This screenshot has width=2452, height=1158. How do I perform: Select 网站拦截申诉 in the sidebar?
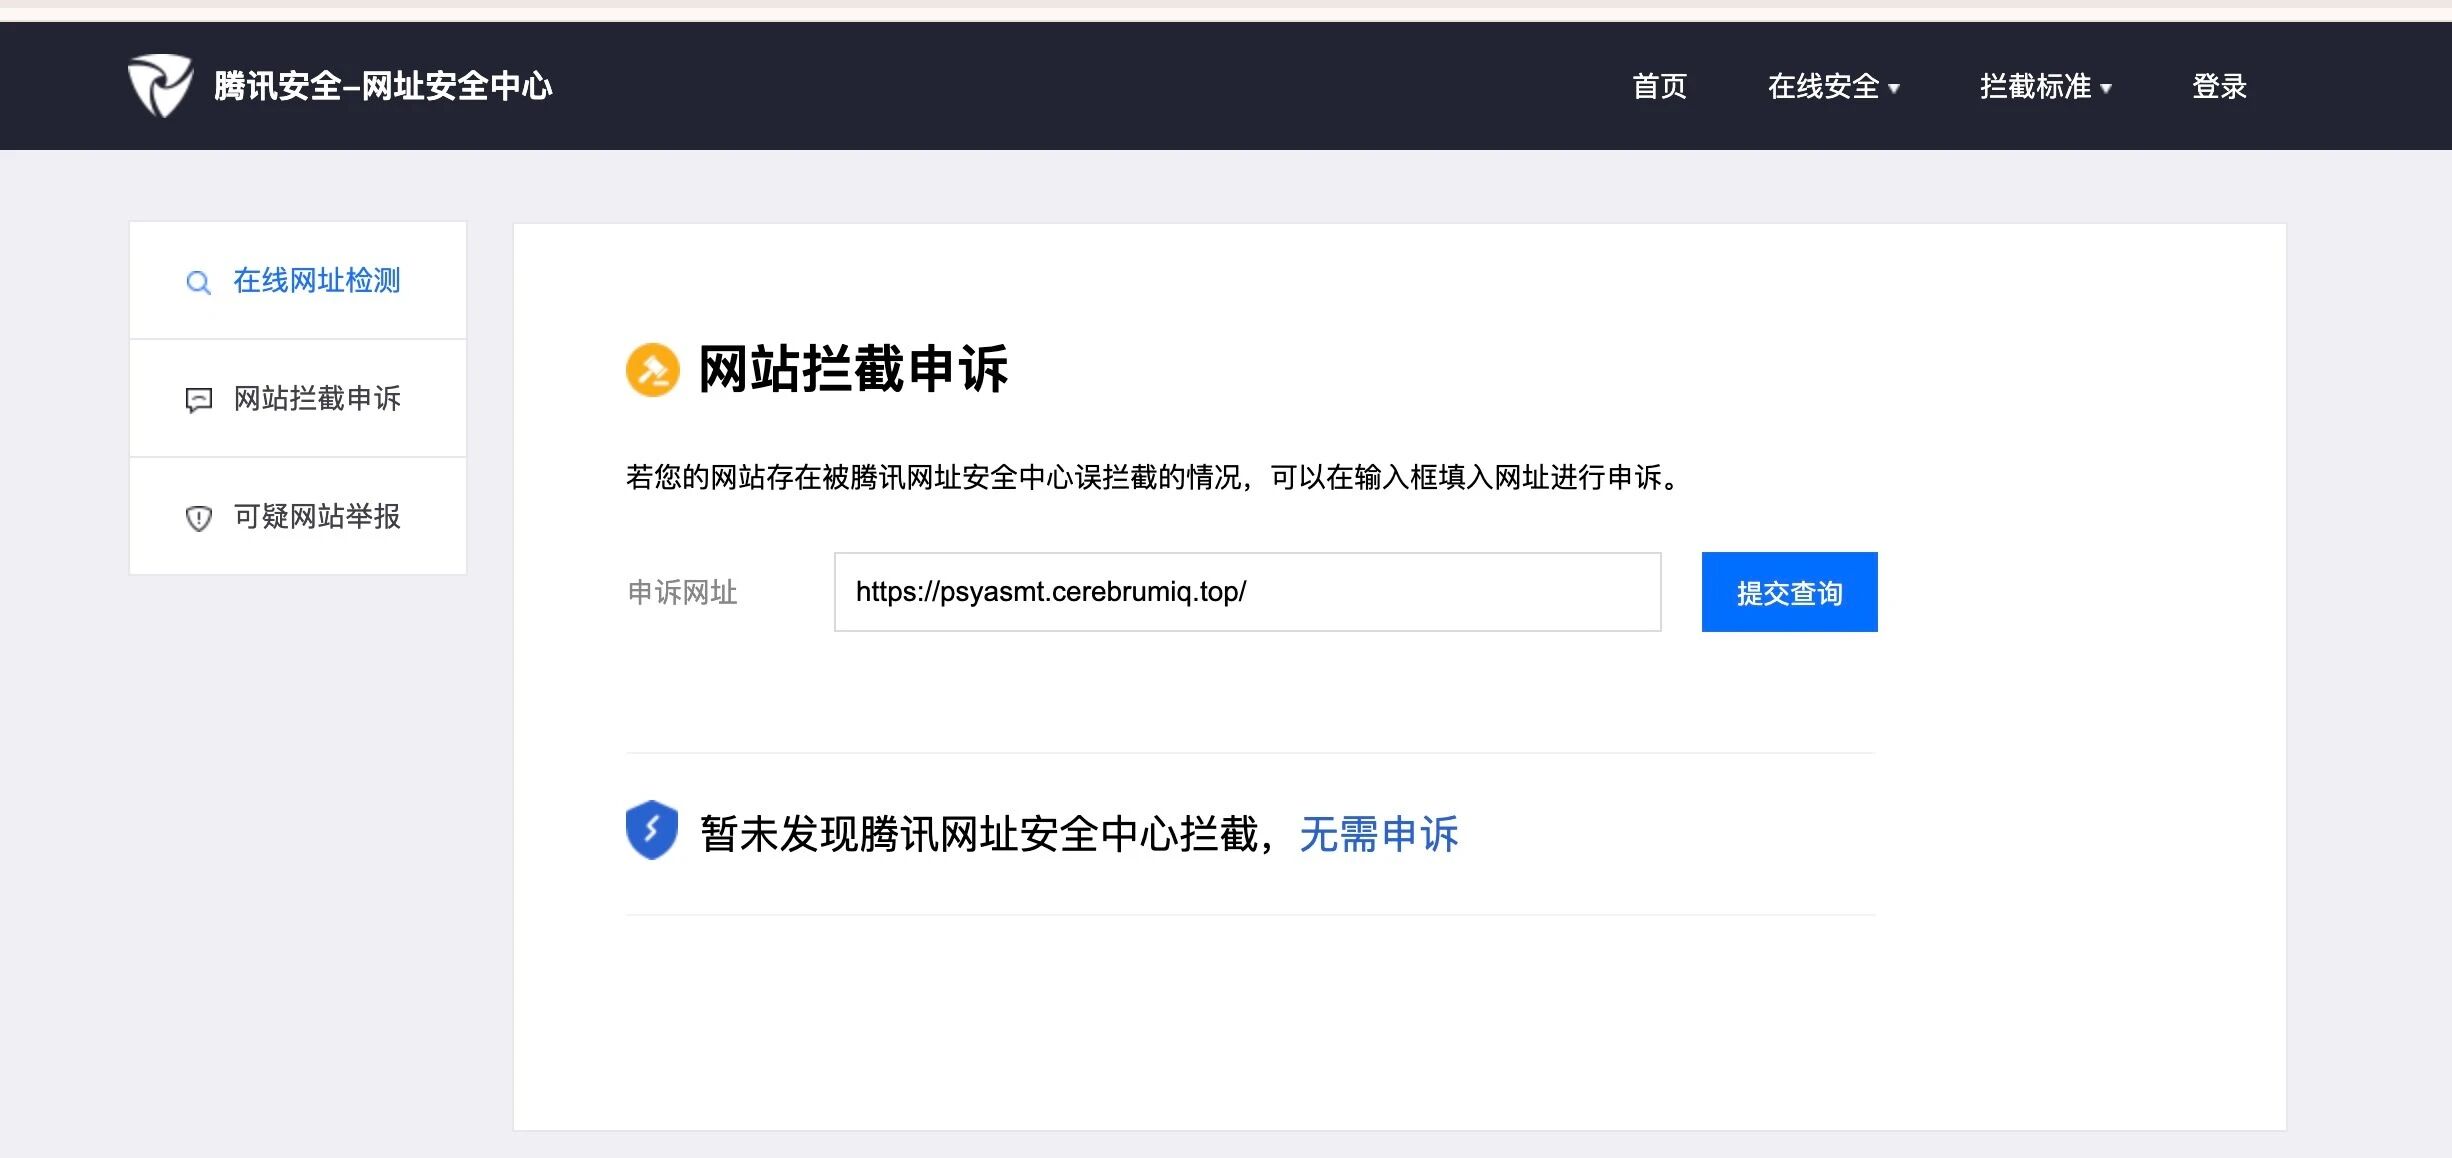coord(316,399)
